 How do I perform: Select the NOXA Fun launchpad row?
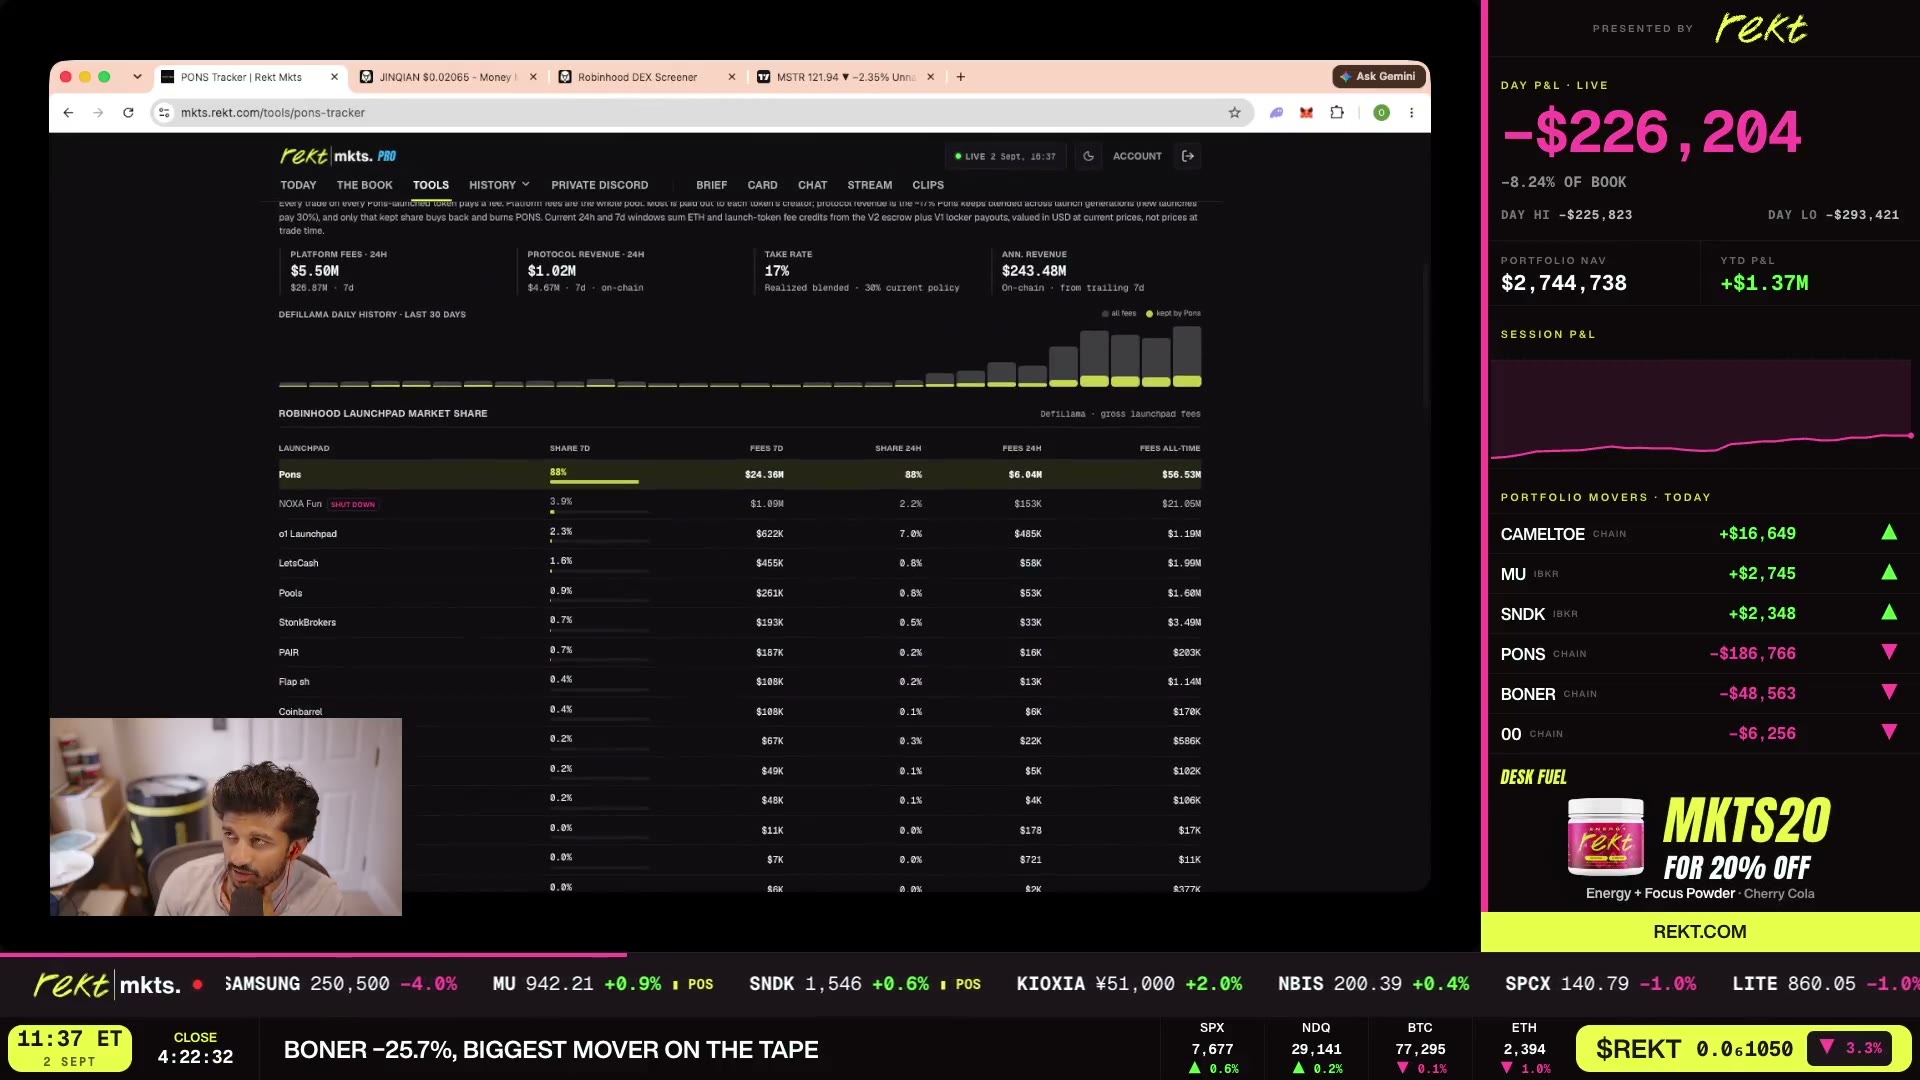coord(739,504)
